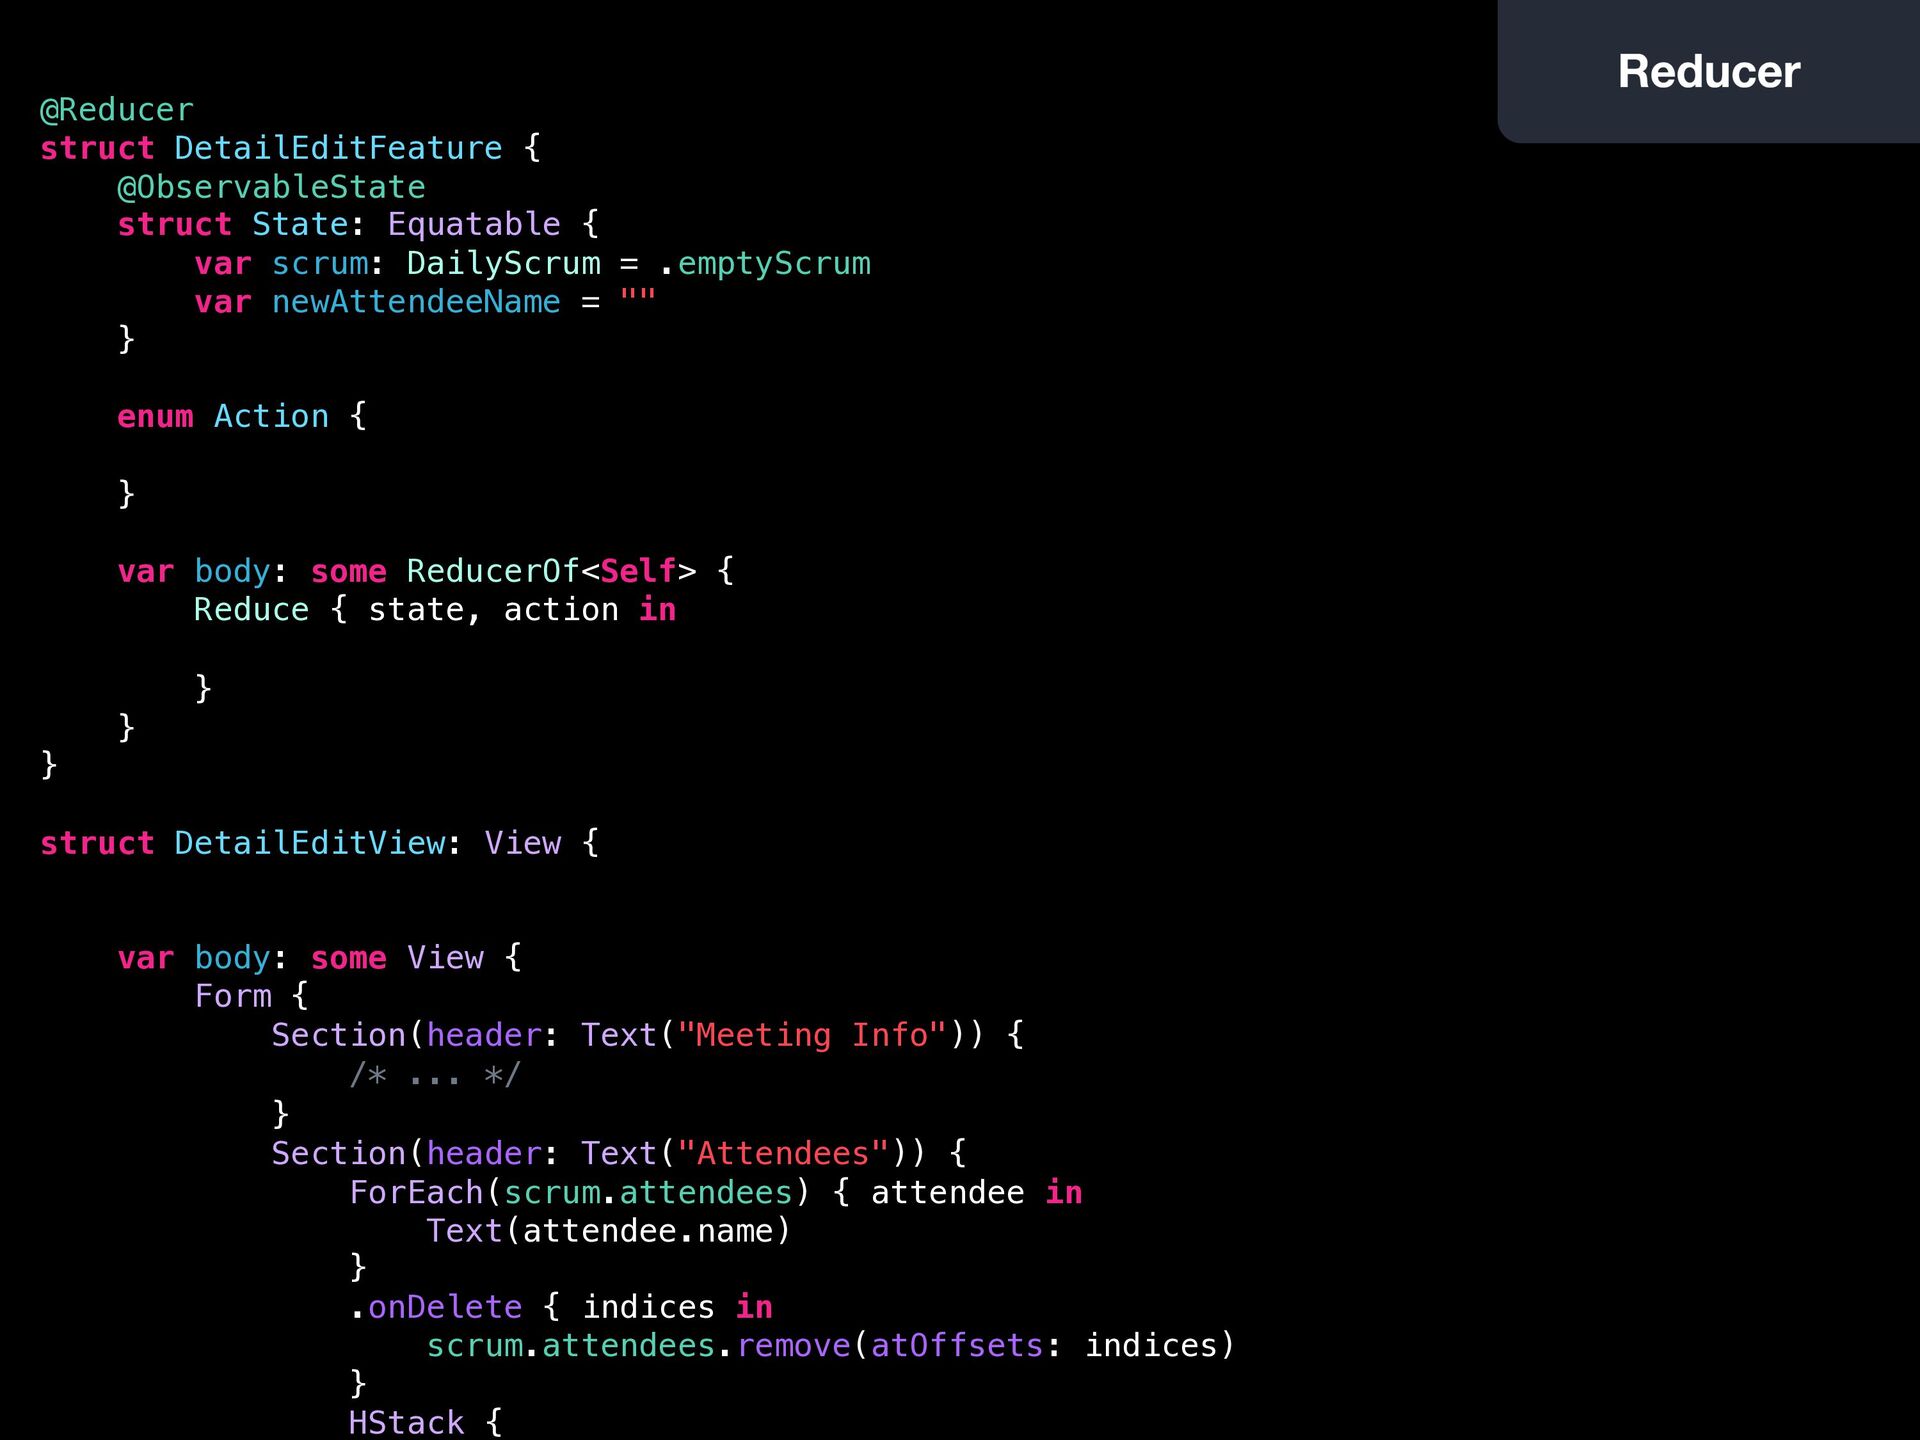Click scrum.attendees.remove(atOffsets: indices) line
This screenshot has width=1920, height=1440.
click(831, 1346)
